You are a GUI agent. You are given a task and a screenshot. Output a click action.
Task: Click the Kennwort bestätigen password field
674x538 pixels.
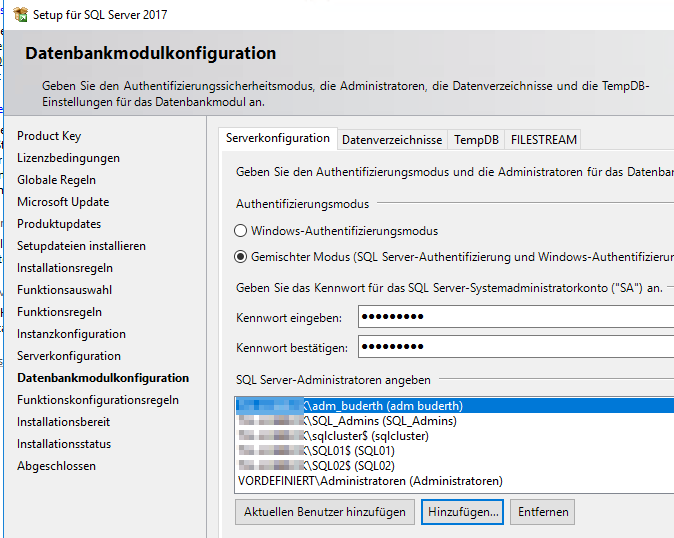pyautogui.click(x=516, y=347)
